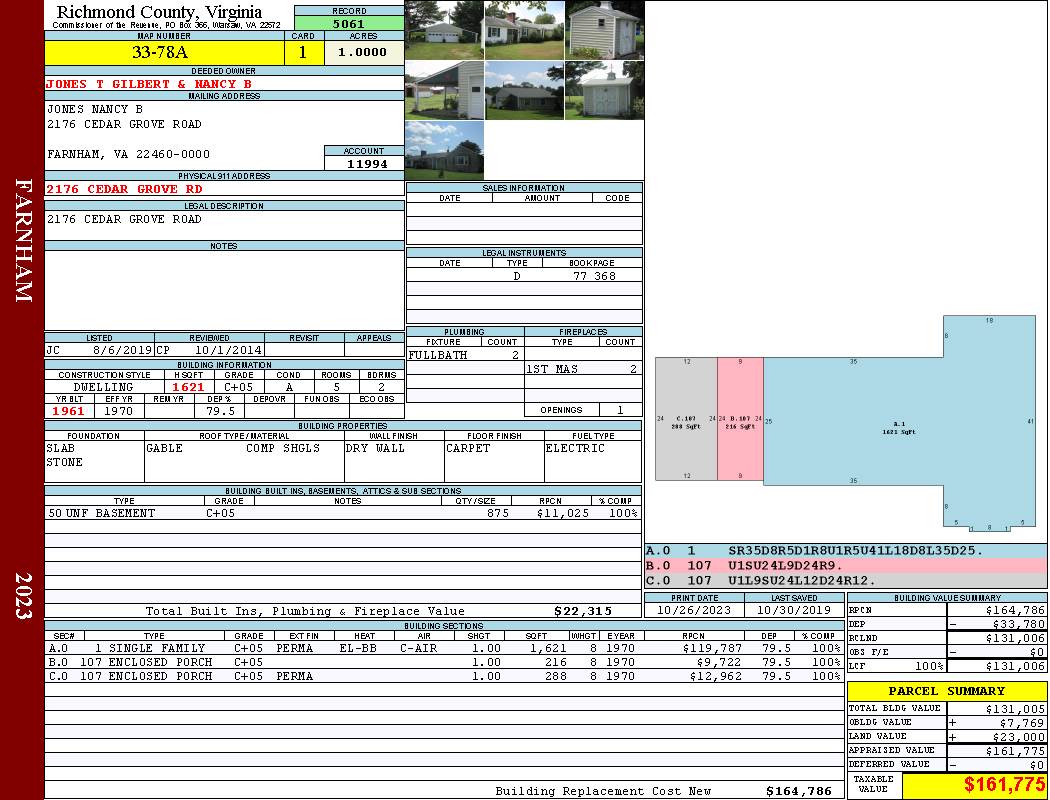
Task: Click pink sketch code line B.0
Action: (846, 566)
